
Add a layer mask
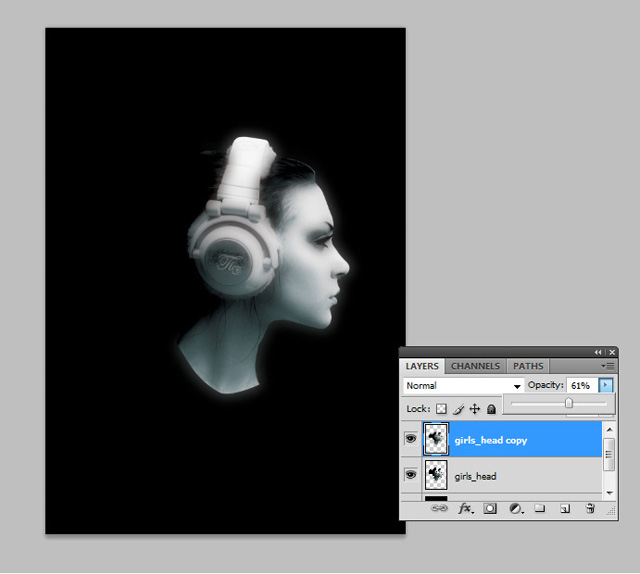(x=490, y=509)
